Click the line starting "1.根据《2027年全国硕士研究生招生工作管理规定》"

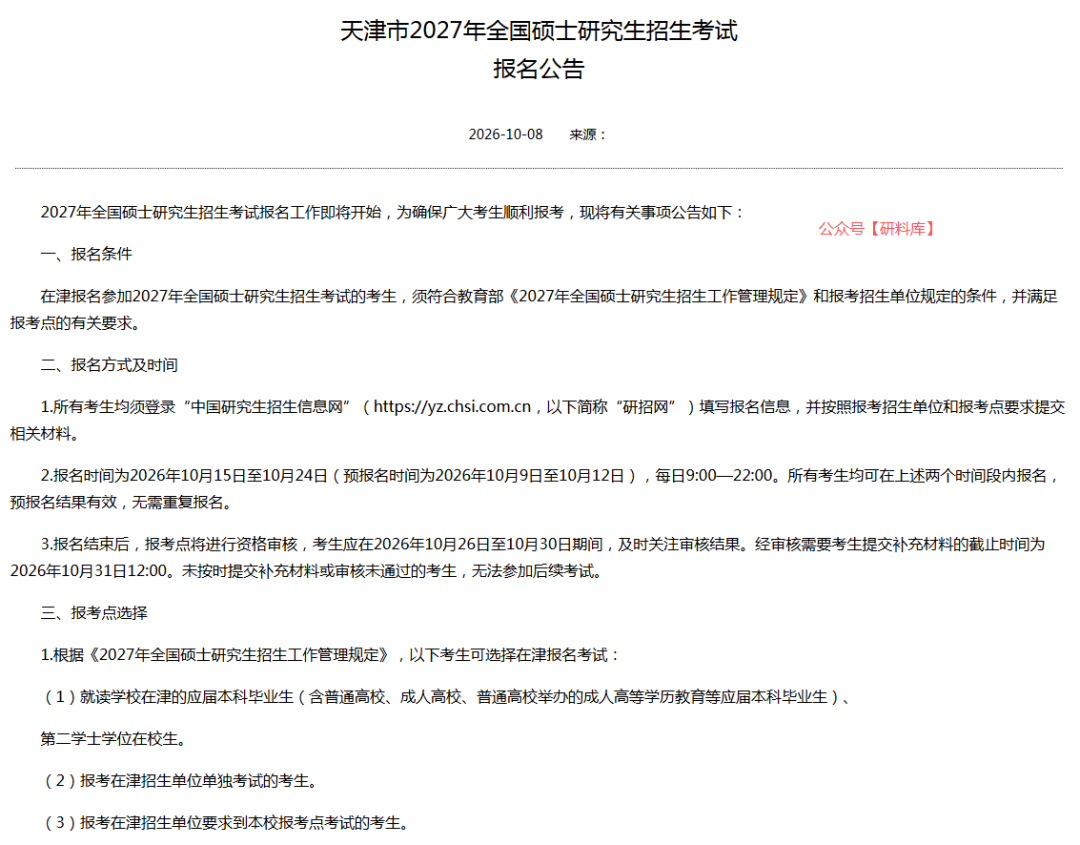[x=330, y=655]
